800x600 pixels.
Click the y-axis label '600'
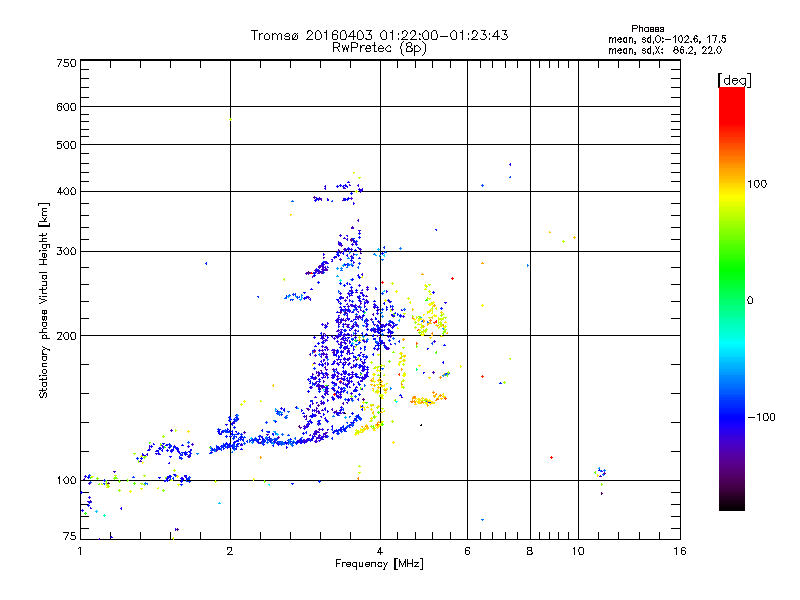(66, 107)
